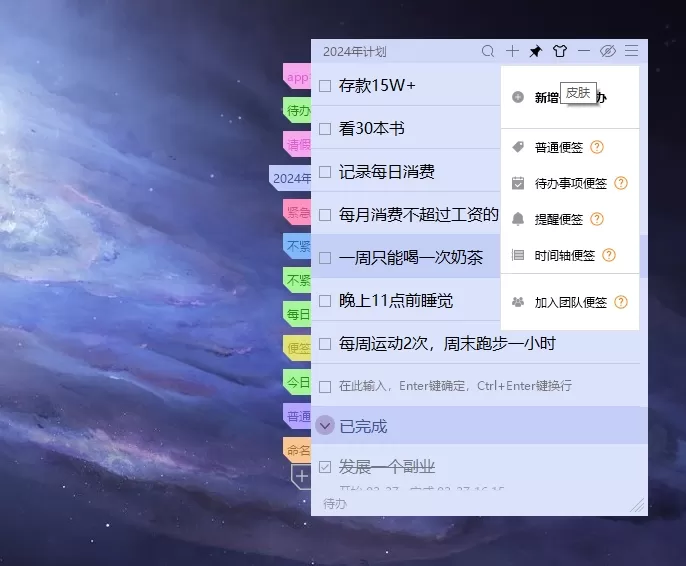Check the 存款15W+ task checkbox
Image resolution: width=686 pixels, height=566 pixels.
click(x=325, y=86)
